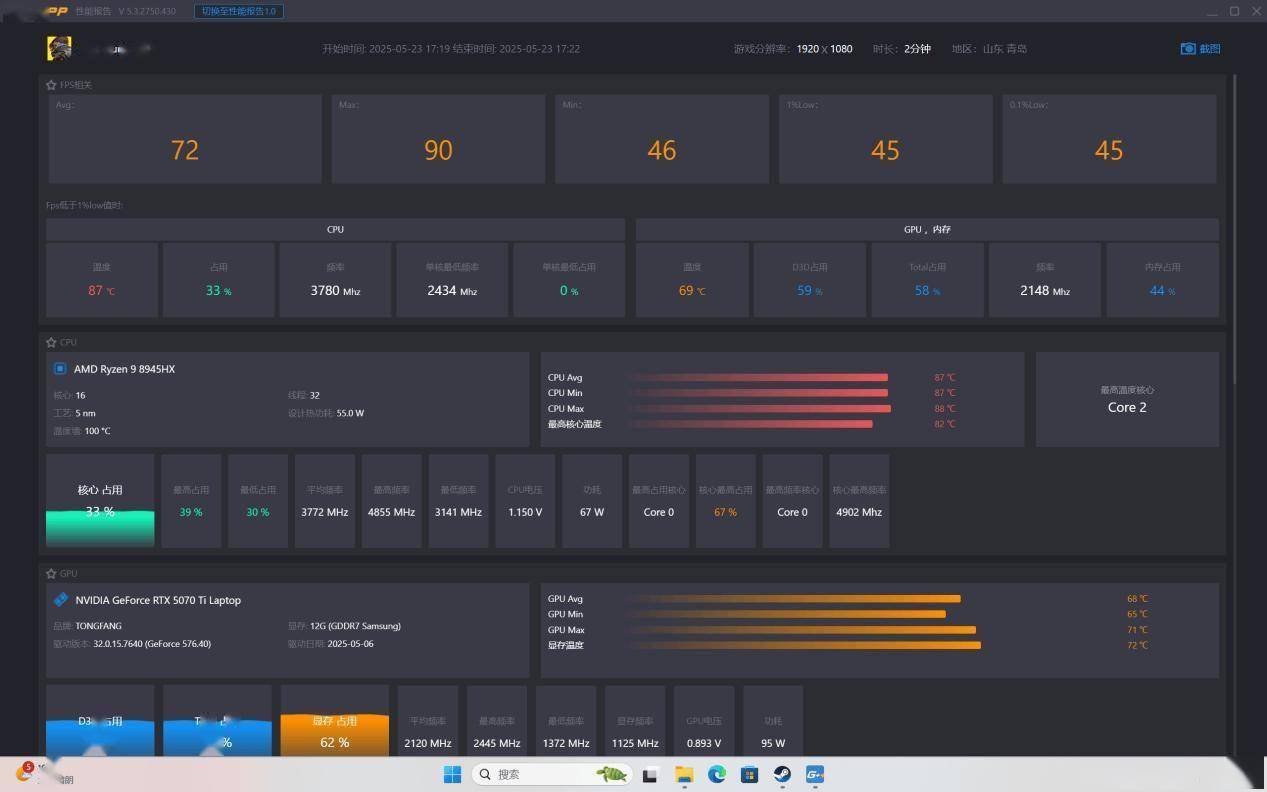Click the CPU Avg temperature bar

[x=759, y=377]
